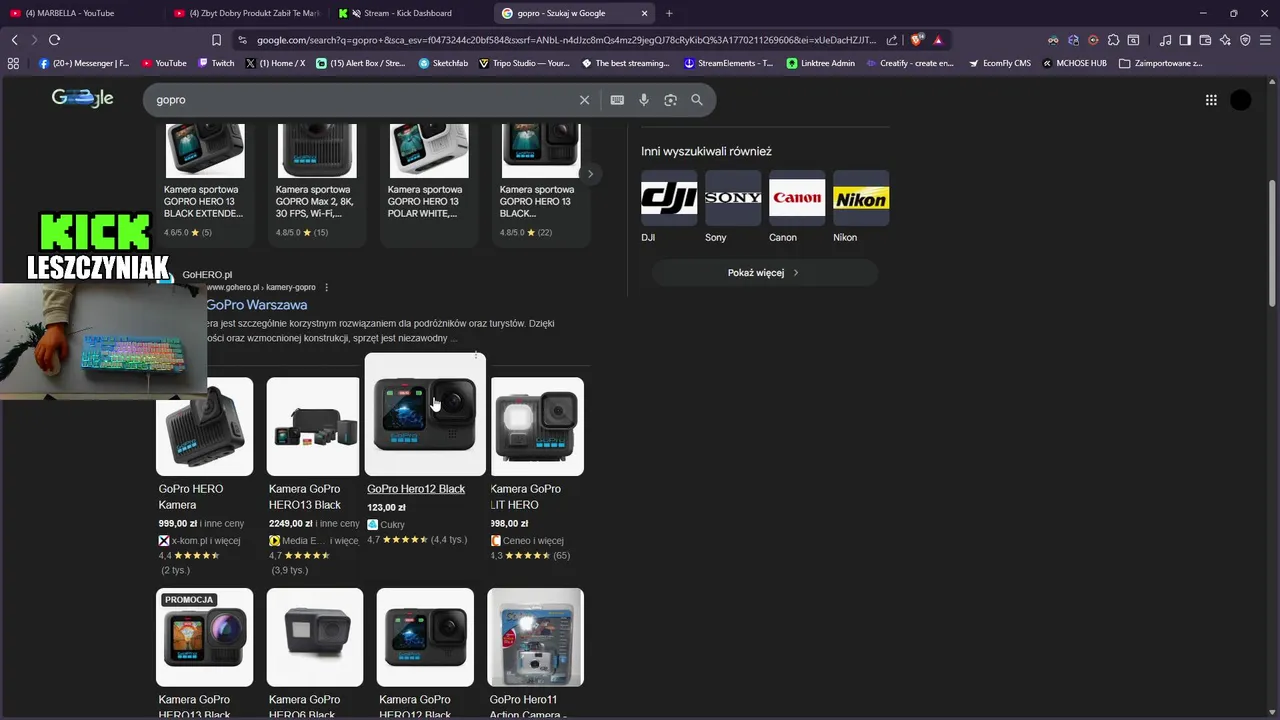The height and width of the screenshot is (720, 1280).
Task: Open MCHOSE HUB bookmark
Action: [1074, 63]
